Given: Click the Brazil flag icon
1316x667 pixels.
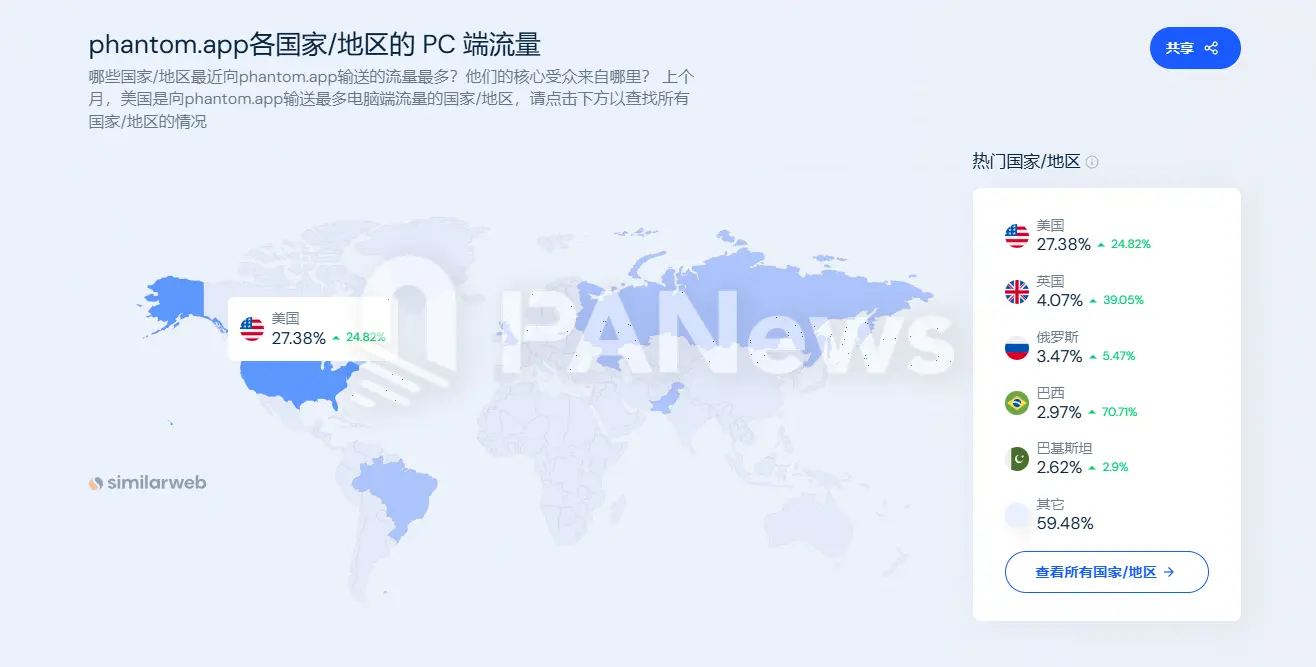Looking at the screenshot, I should point(1017,403).
